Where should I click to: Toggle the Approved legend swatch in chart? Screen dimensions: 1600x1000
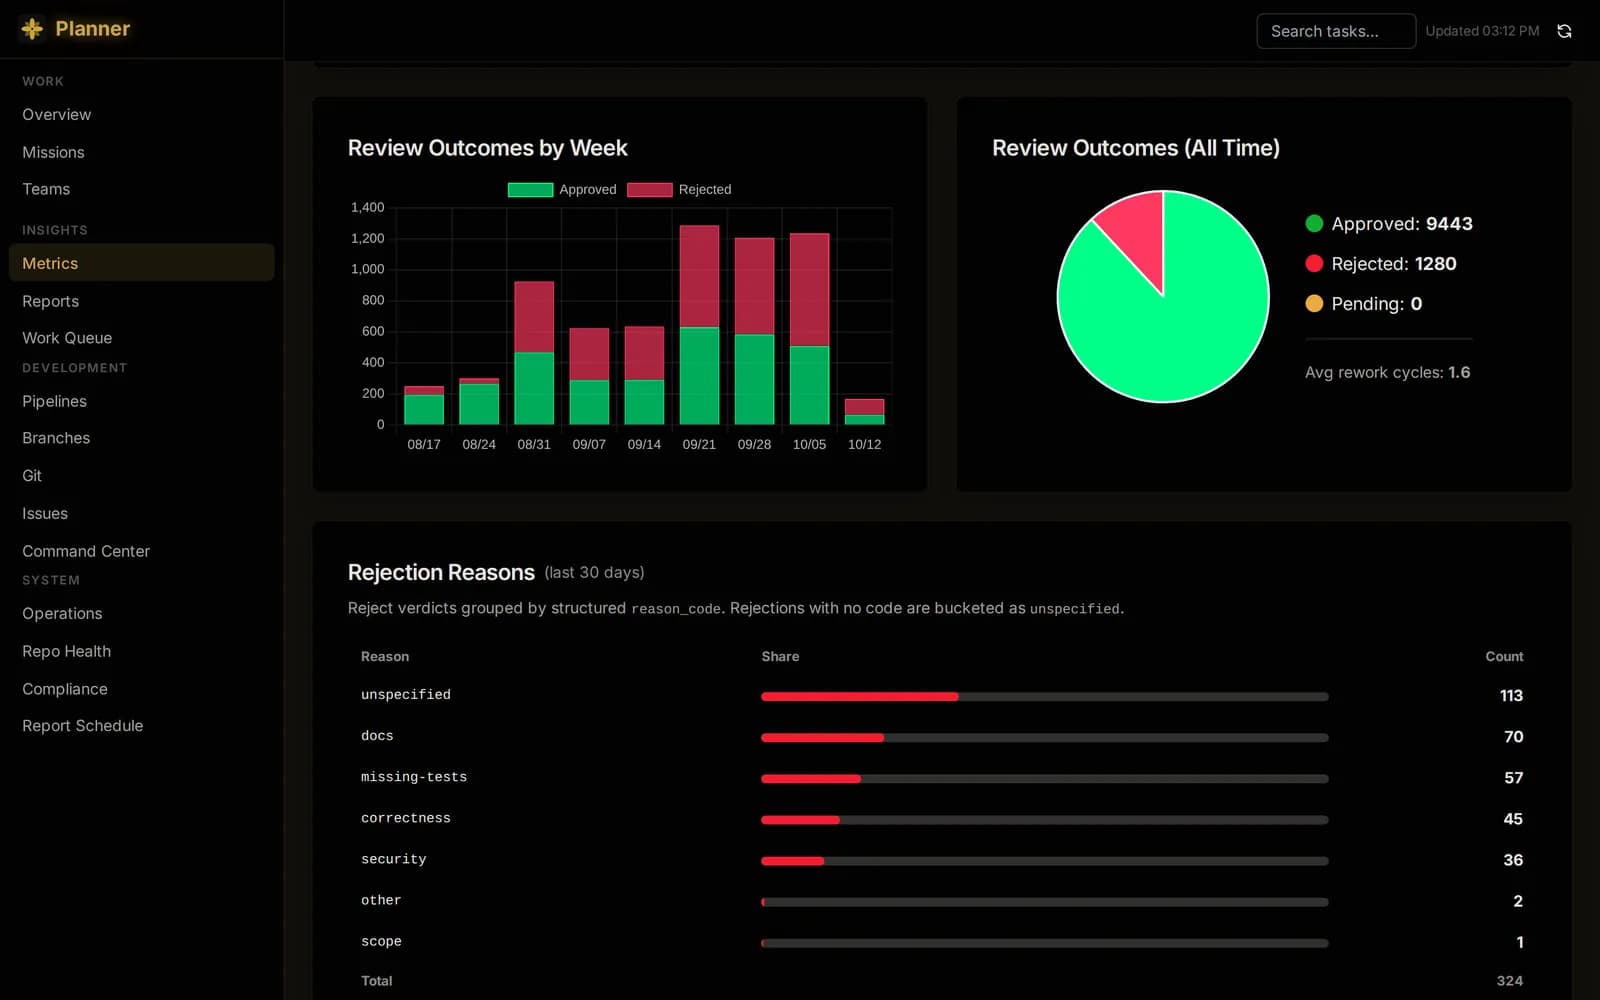pyautogui.click(x=530, y=190)
